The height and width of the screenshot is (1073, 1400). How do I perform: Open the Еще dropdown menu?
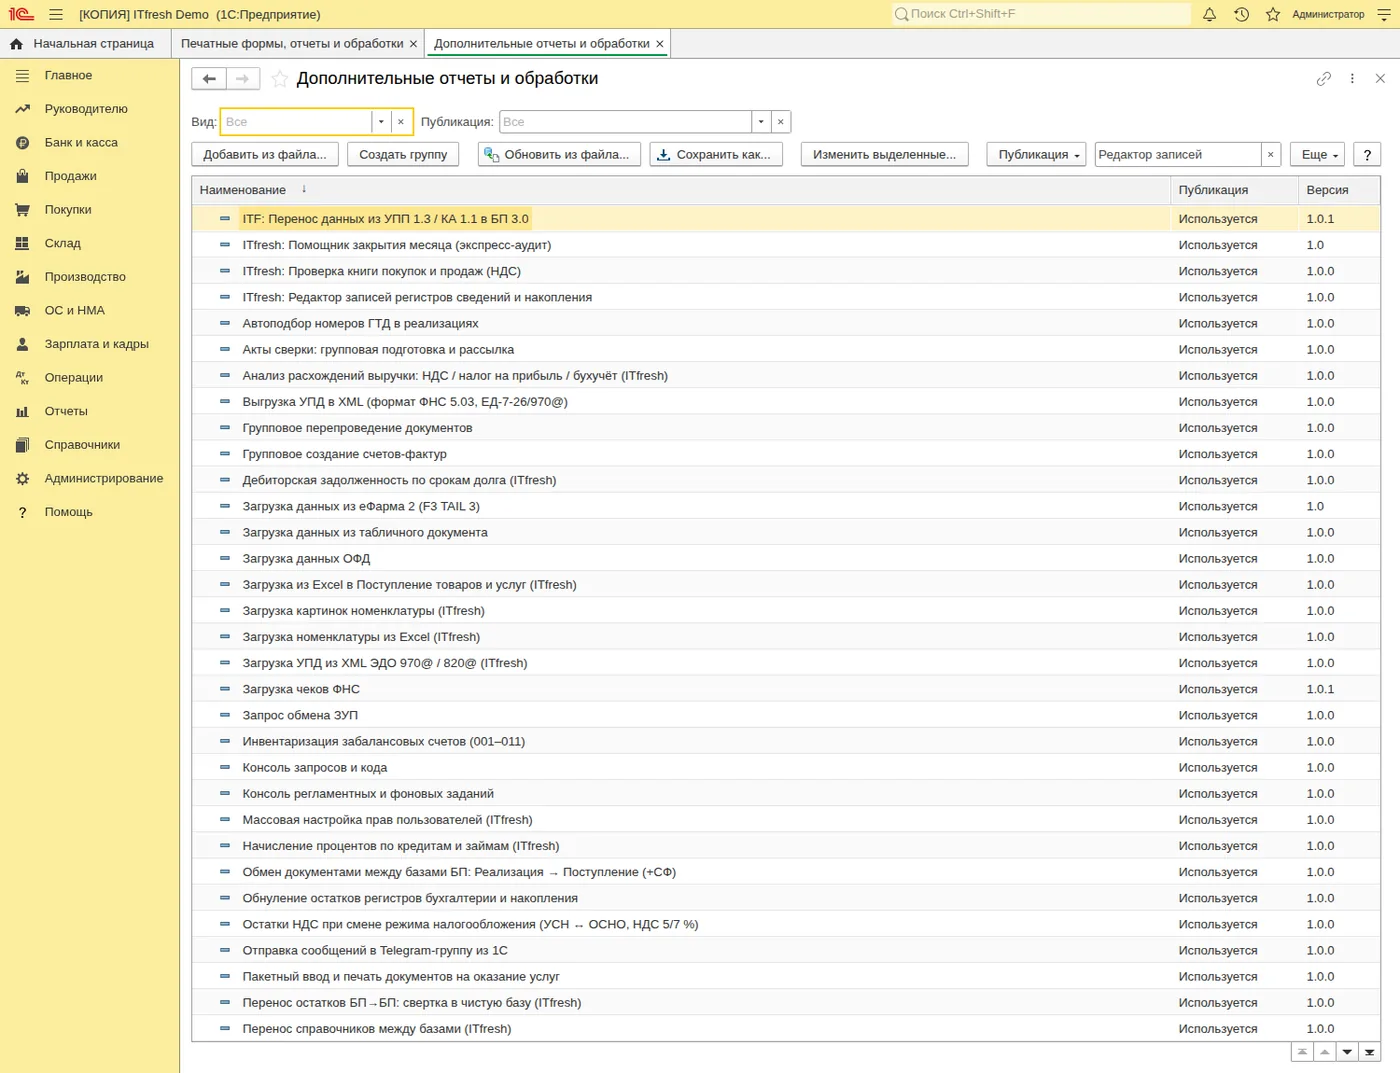coord(1317,154)
